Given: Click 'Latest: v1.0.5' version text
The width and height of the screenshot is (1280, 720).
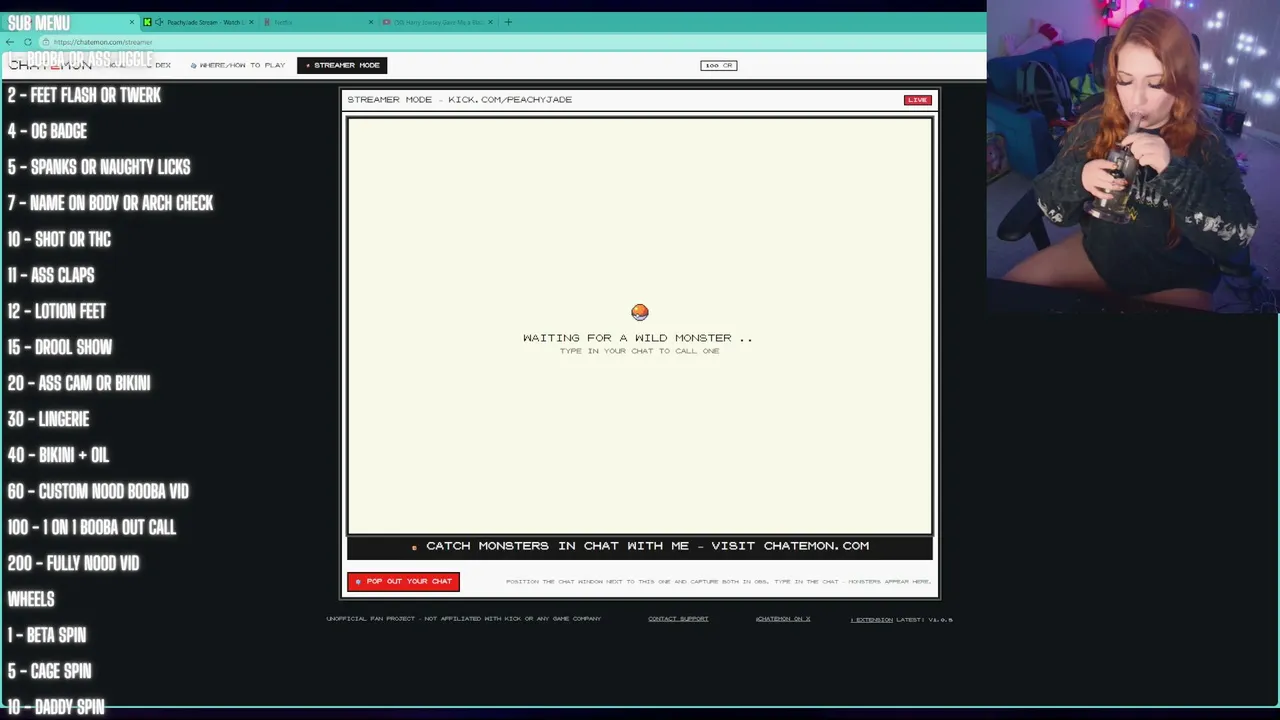Looking at the screenshot, I should [924, 619].
